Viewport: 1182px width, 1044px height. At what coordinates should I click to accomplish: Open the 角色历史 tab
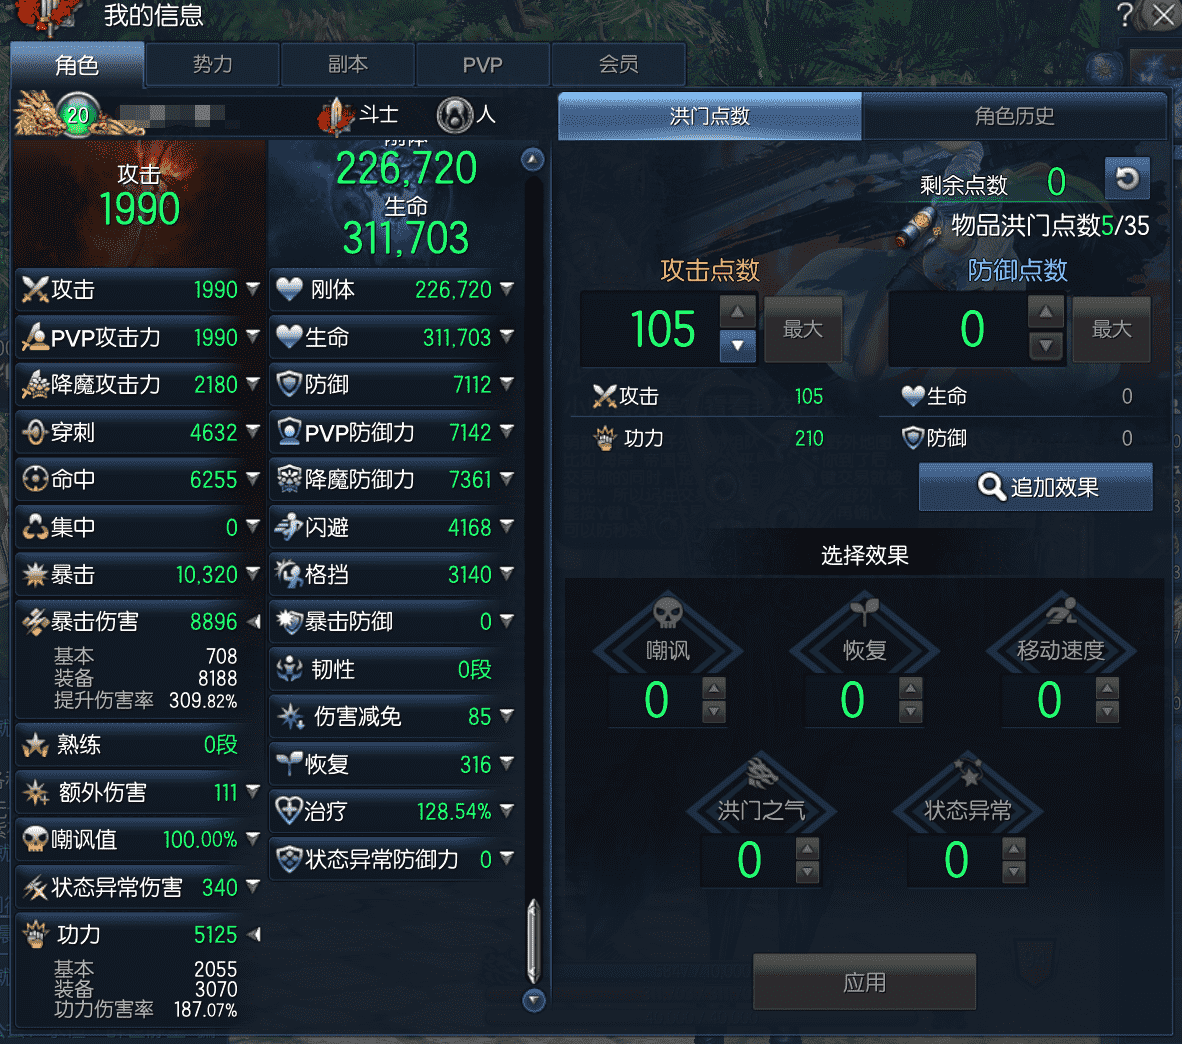[x=1014, y=116]
